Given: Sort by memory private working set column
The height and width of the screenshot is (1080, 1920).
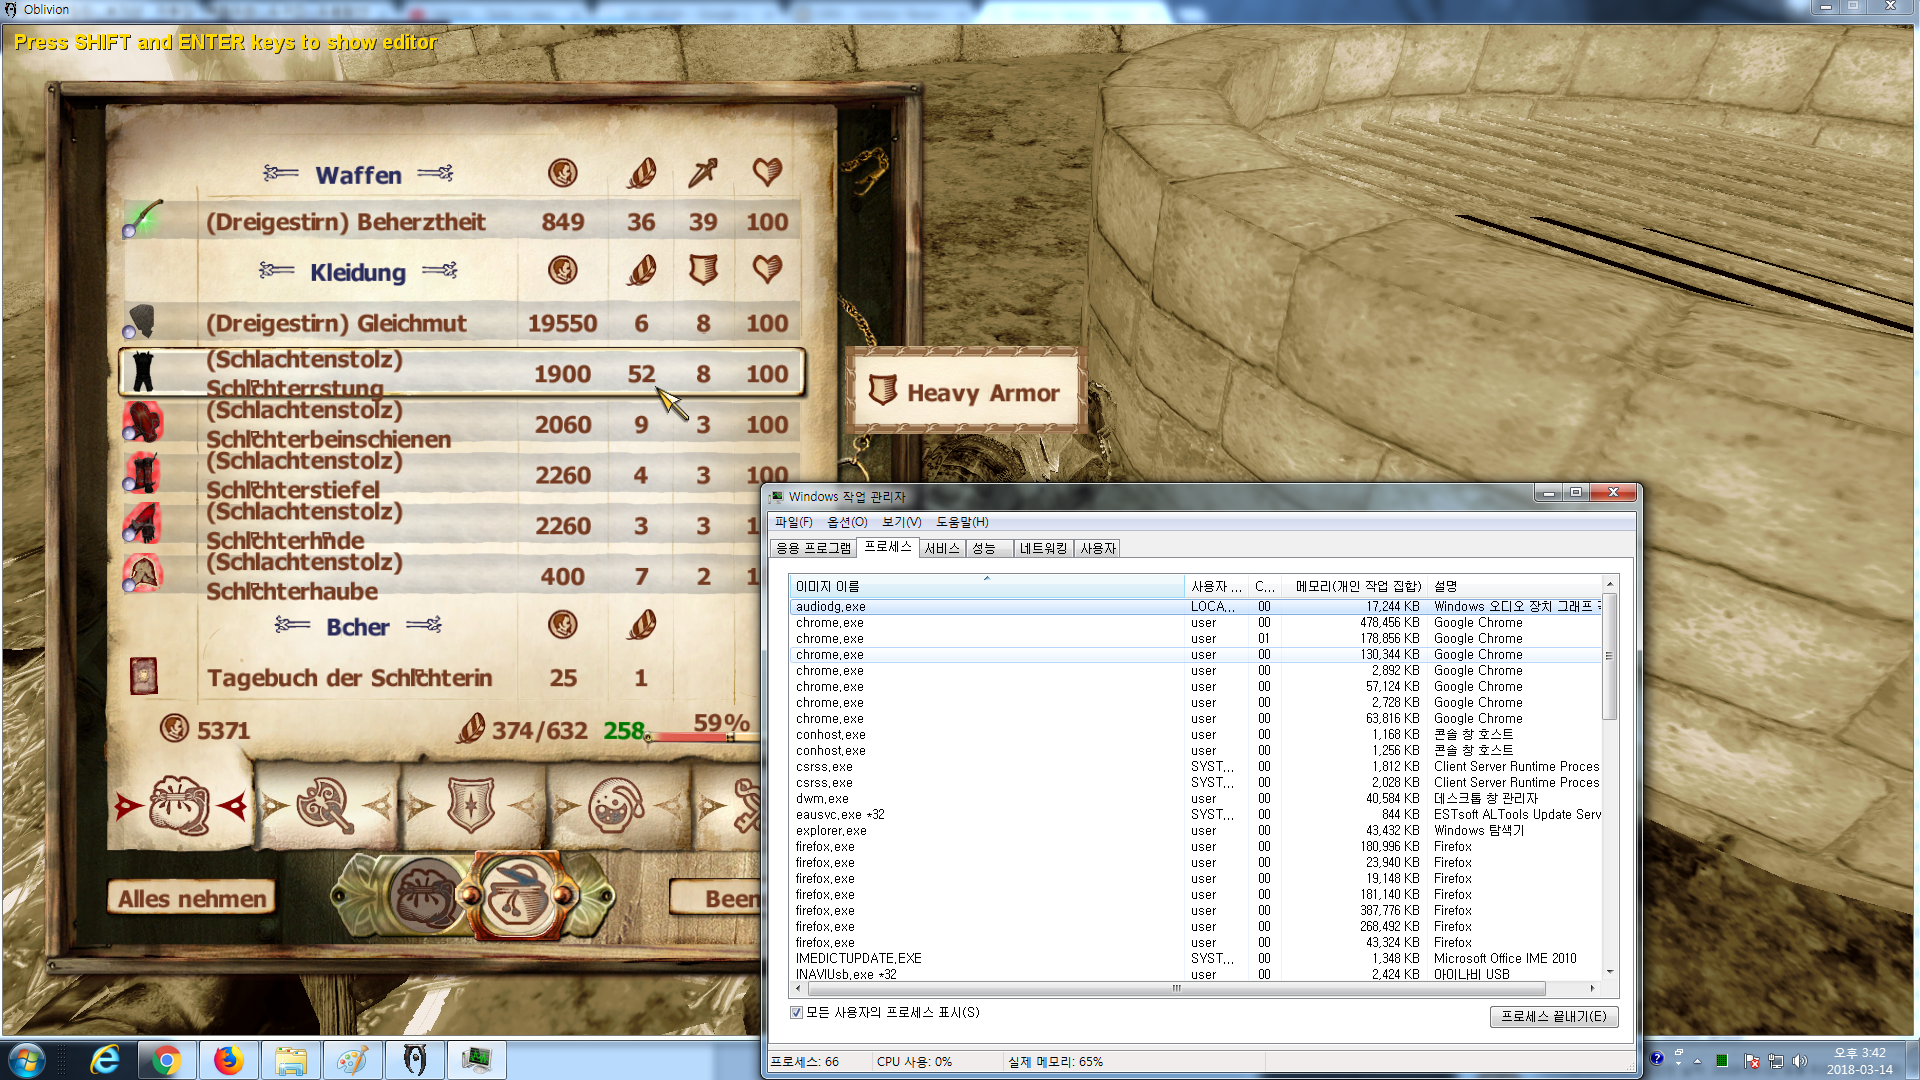Looking at the screenshot, I should point(1357,586).
